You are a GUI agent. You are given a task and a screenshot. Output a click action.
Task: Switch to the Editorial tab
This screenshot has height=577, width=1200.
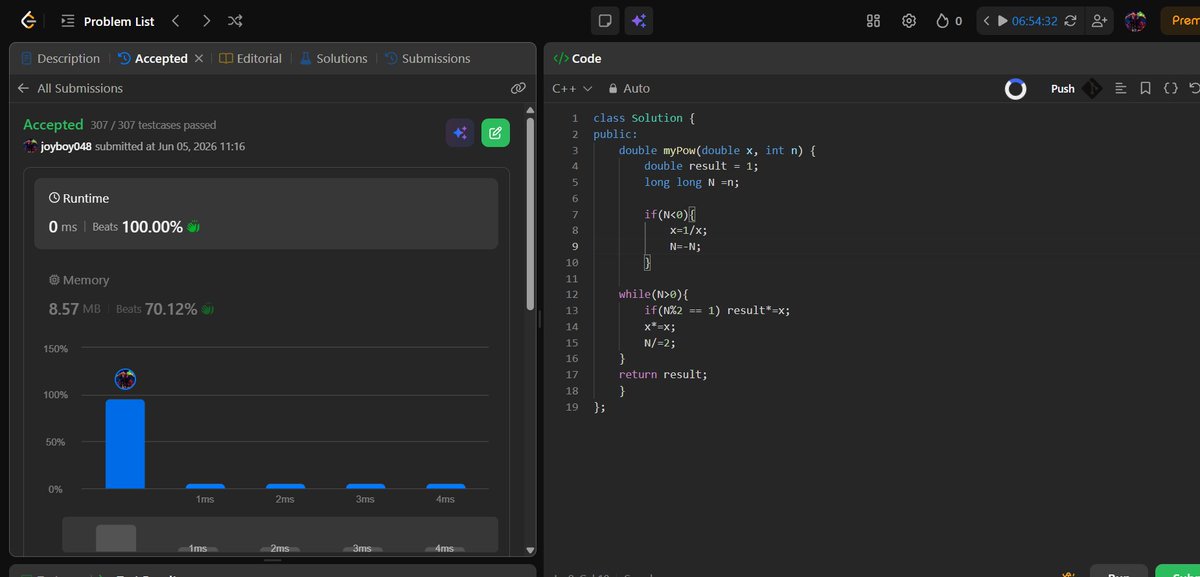pos(250,58)
